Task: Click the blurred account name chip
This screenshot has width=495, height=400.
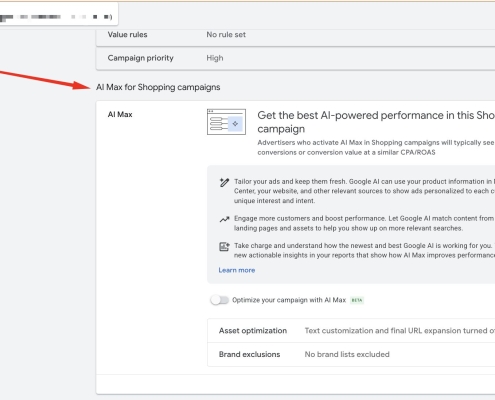Action: click(59, 15)
